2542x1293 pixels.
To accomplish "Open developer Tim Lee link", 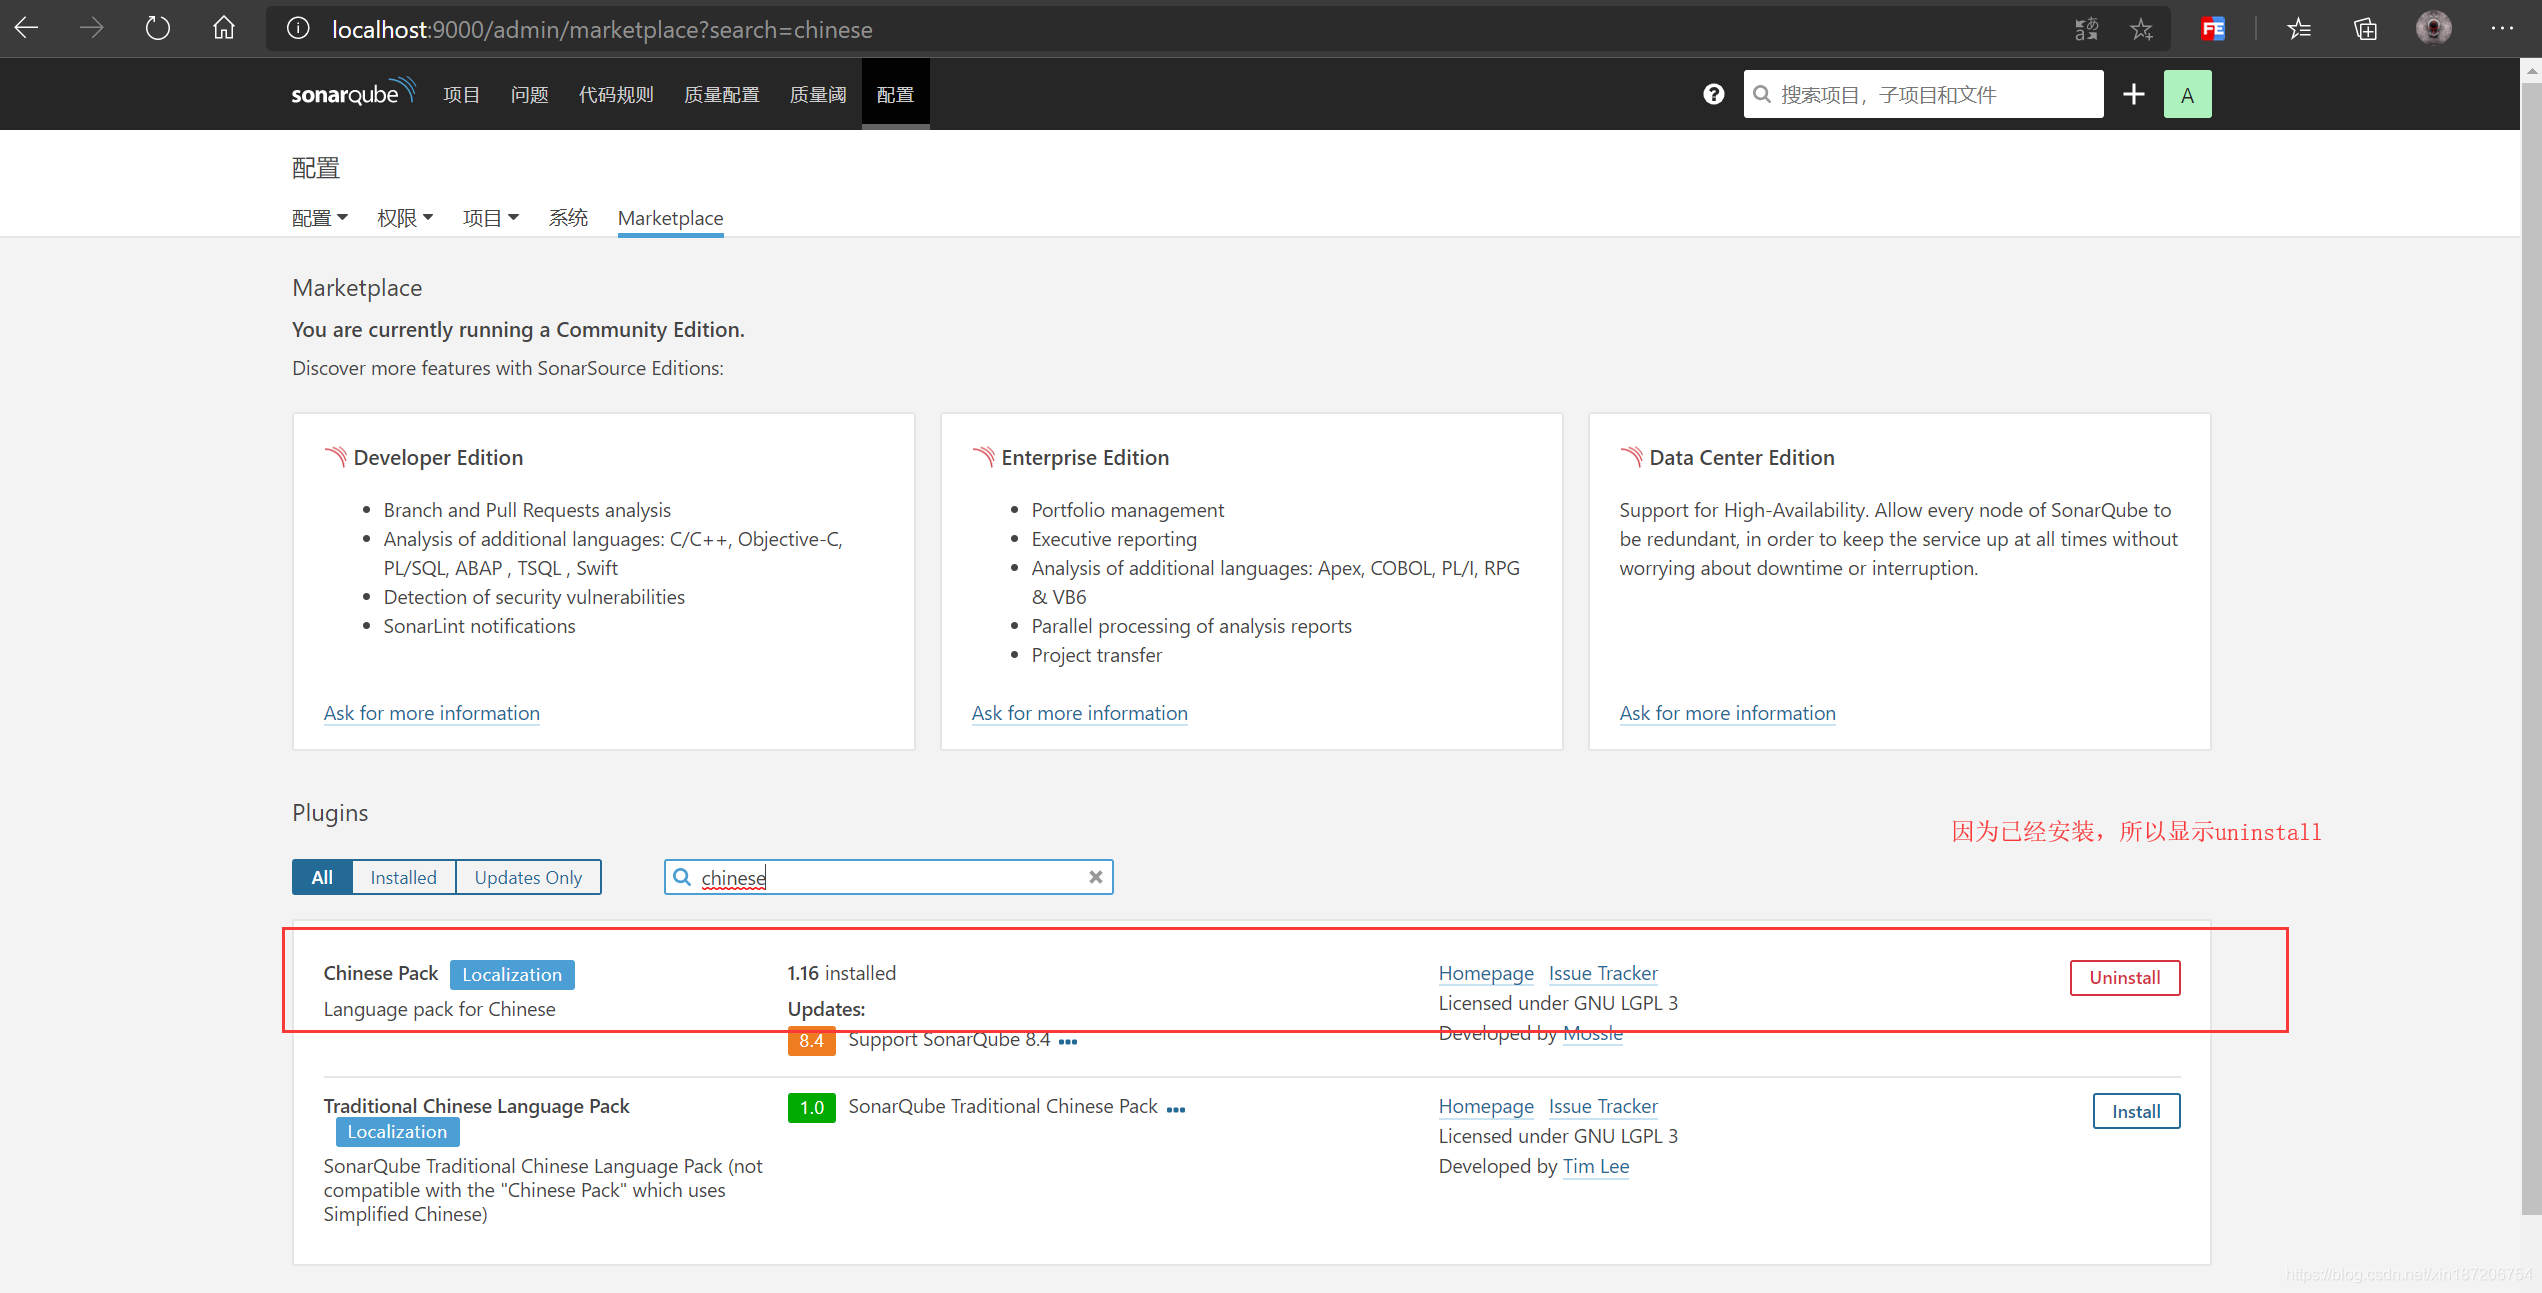I will (1596, 1166).
